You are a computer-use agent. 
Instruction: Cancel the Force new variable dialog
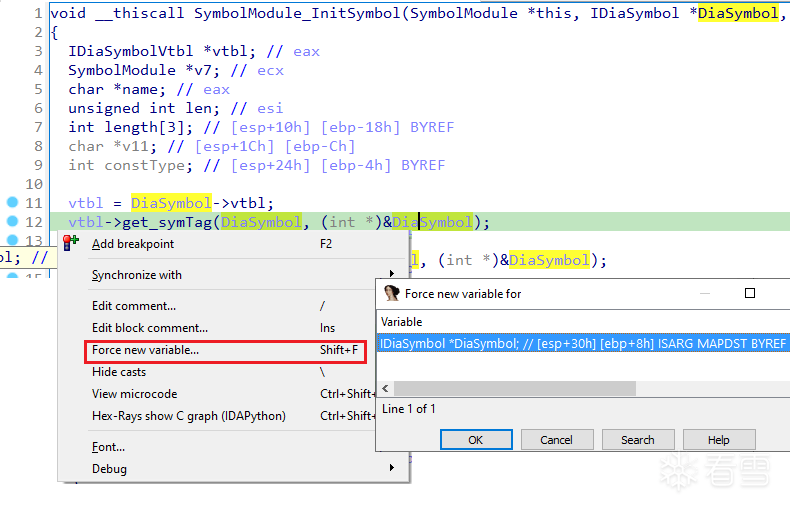[x=557, y=440]
